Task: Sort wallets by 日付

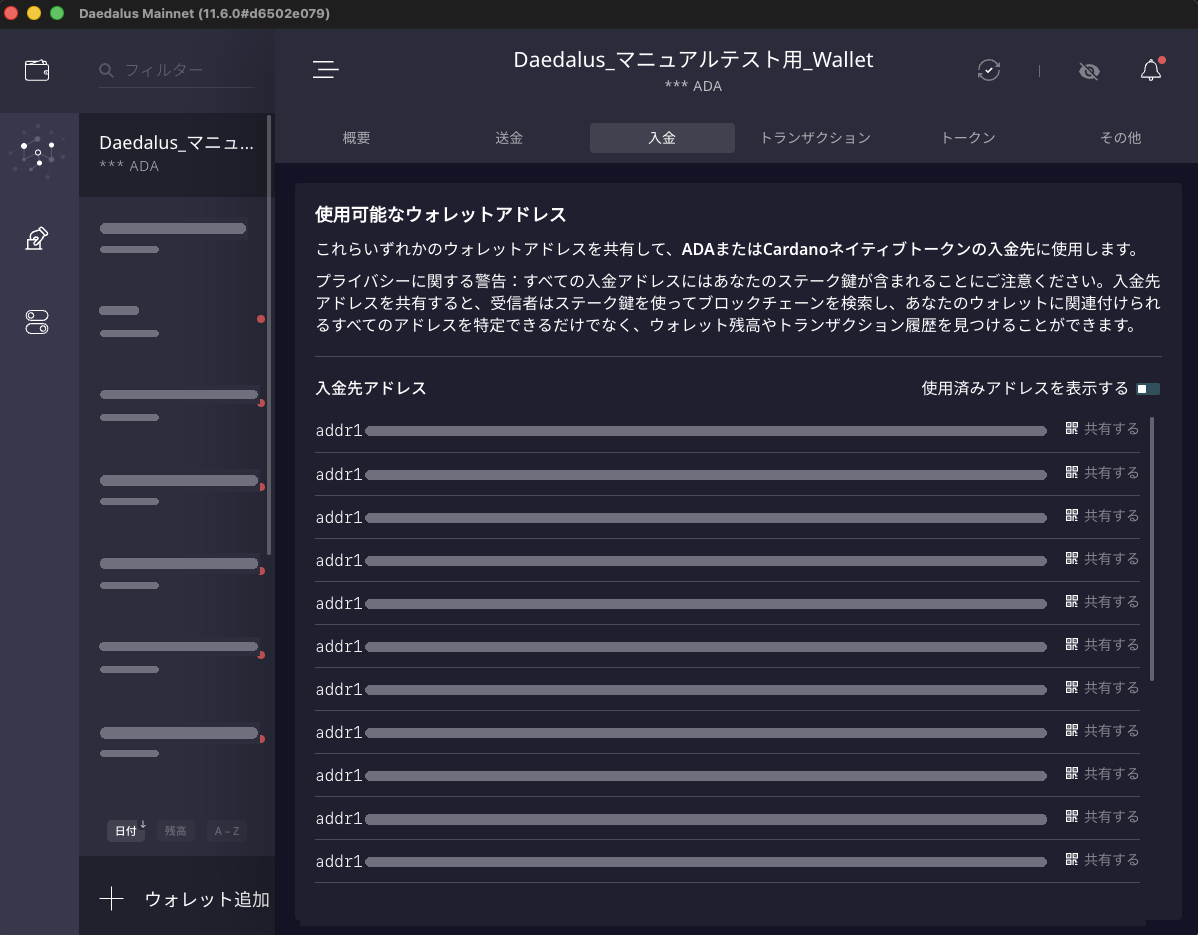Action: pyautogui.click(x=127, y=830)
